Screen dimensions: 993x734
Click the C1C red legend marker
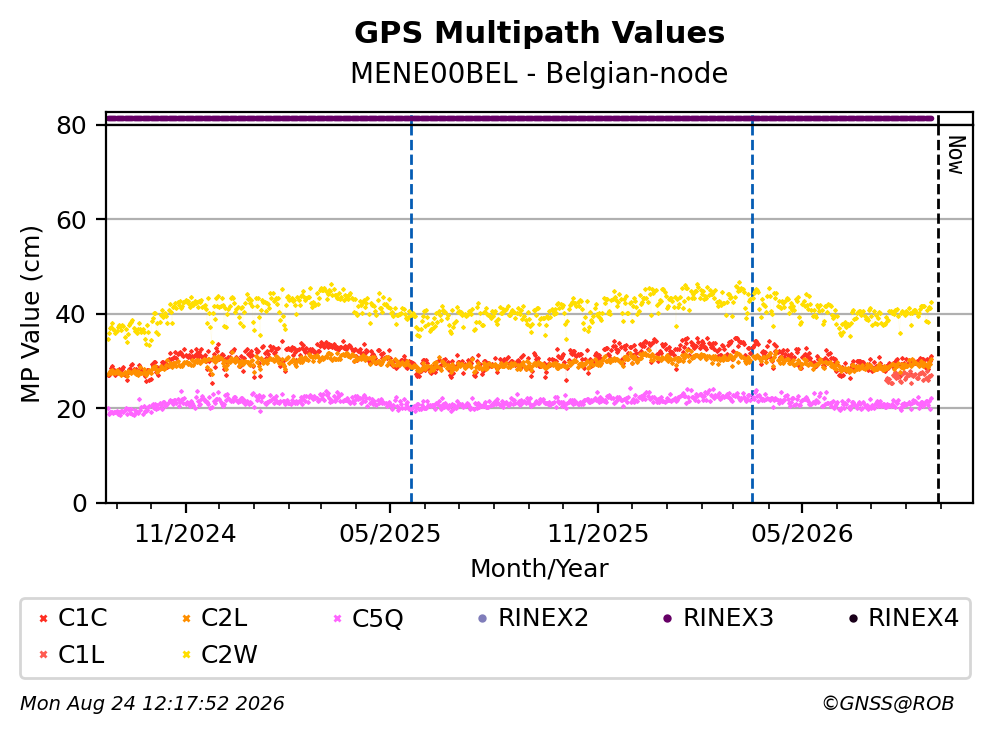(x=43, y=618)
